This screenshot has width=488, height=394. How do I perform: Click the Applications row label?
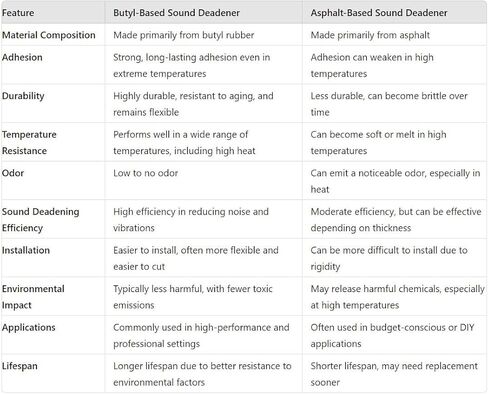click(29, 328)
